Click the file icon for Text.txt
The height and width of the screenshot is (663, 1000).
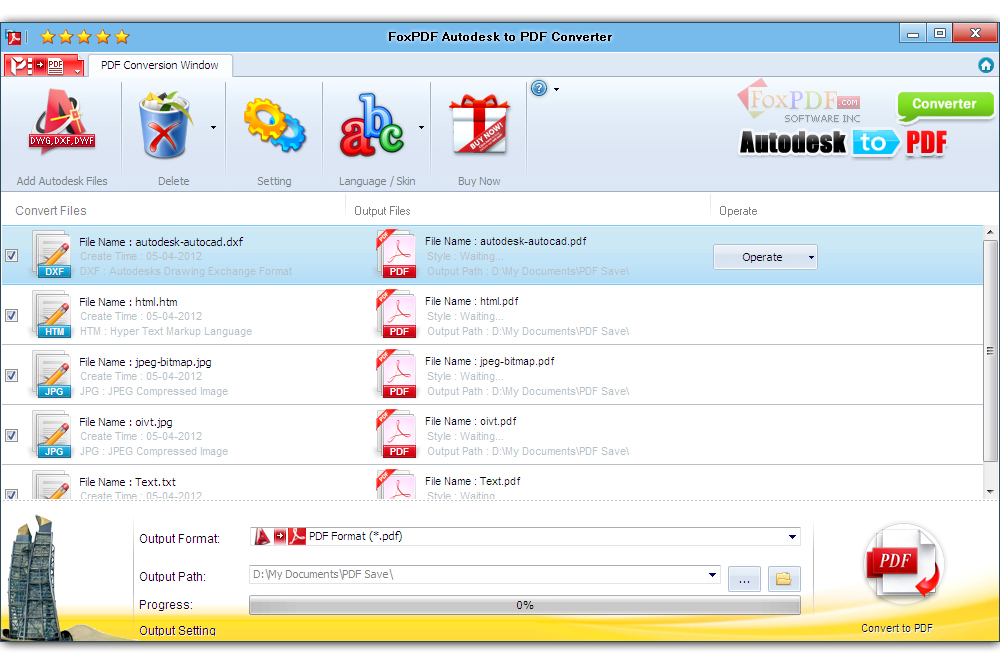52,485
